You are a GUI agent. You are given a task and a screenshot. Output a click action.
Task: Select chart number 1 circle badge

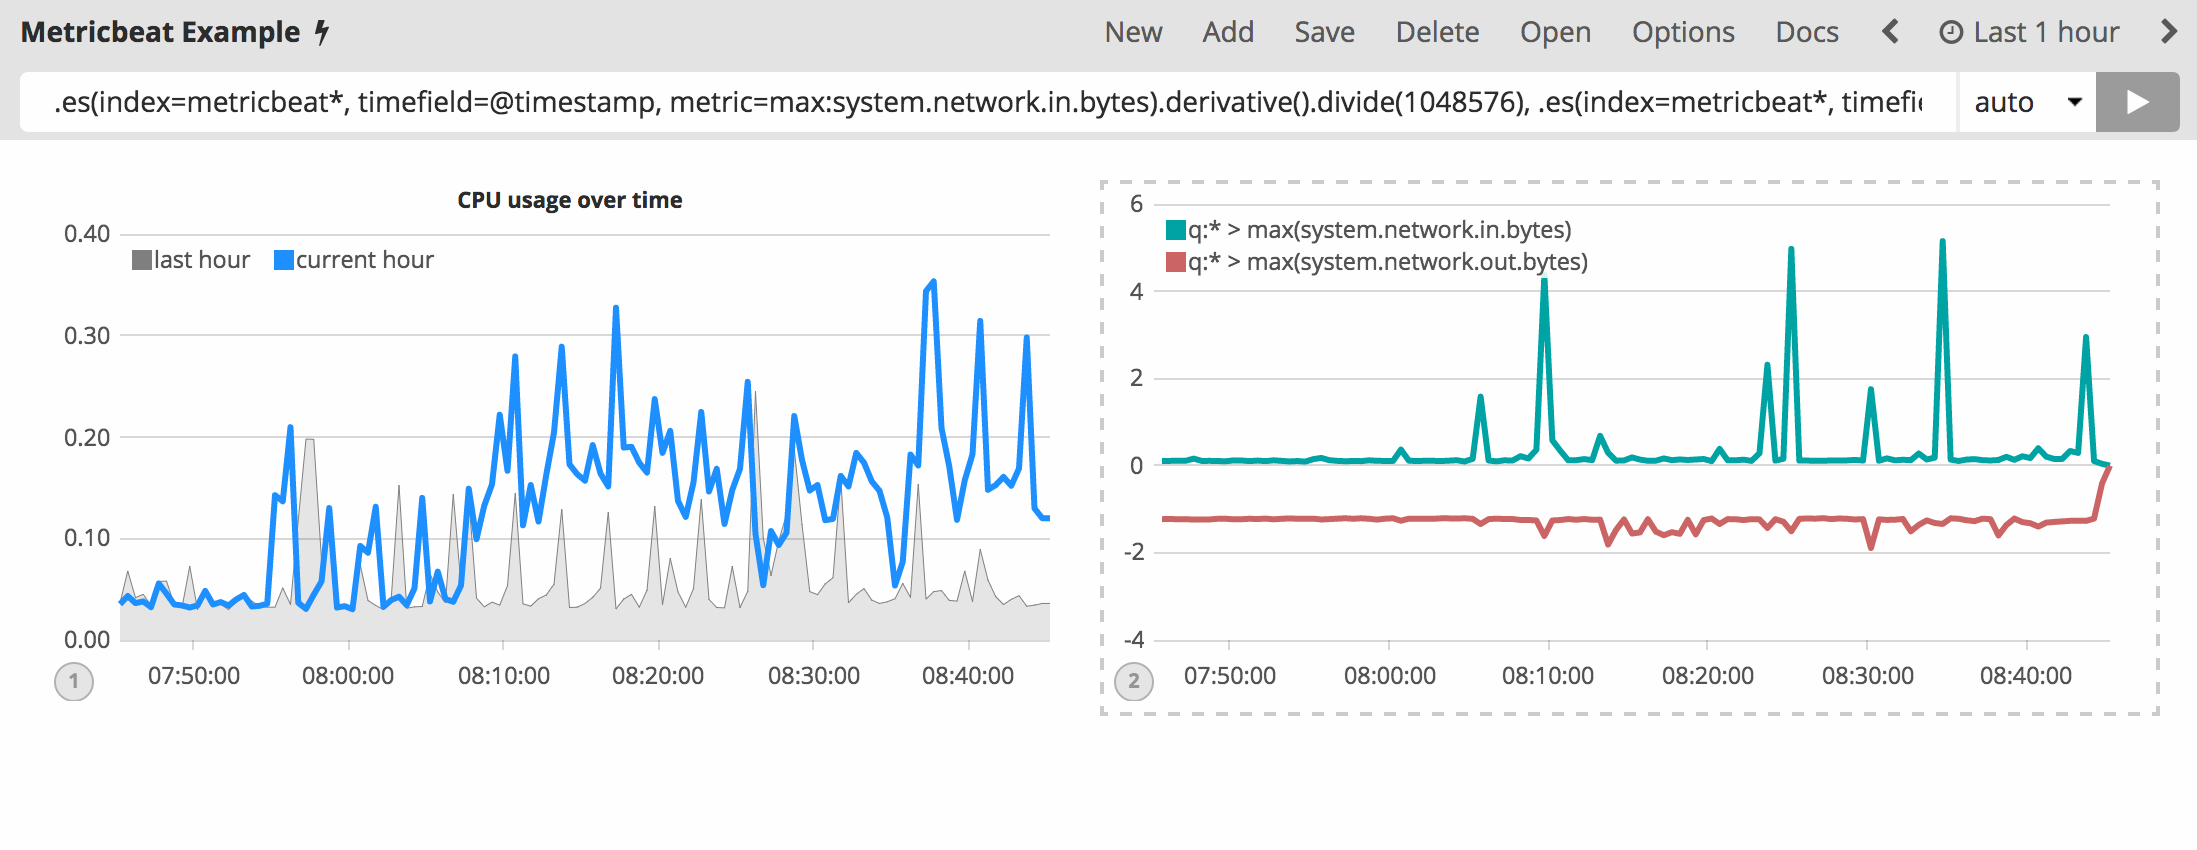click(x=74, y=682)
